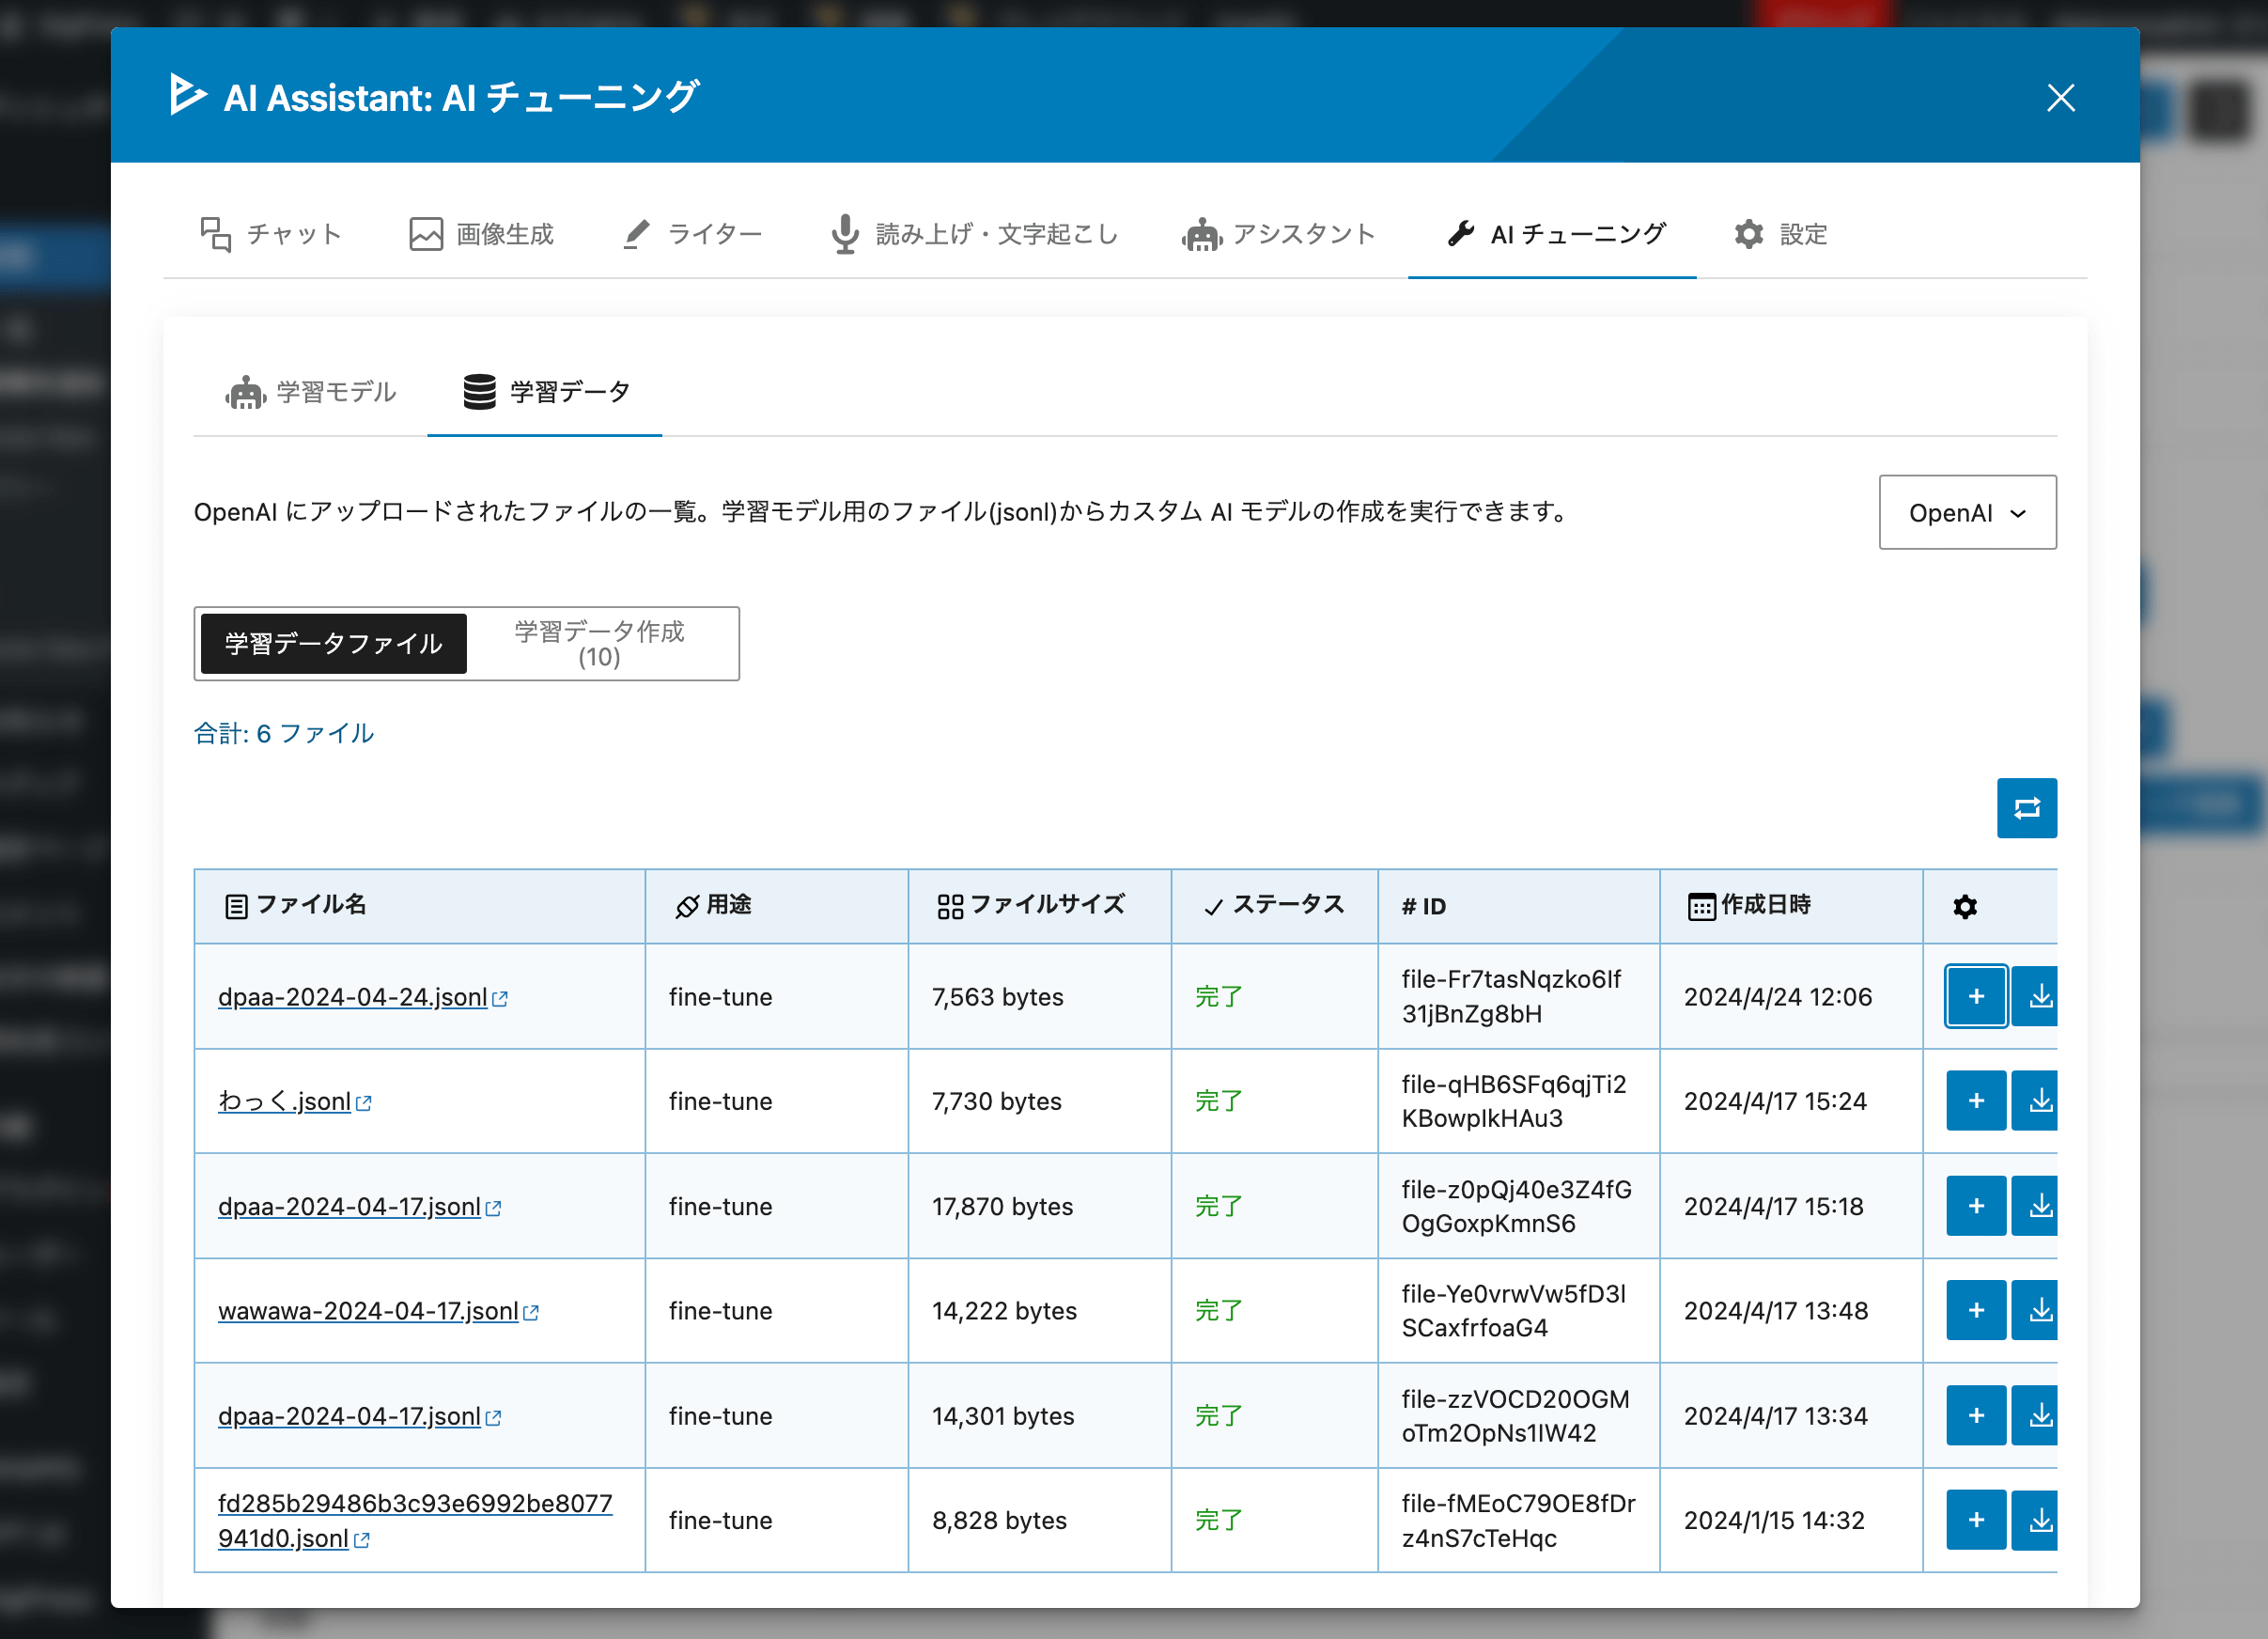
Task: Open the わっく.jsonl file link
Action: (x=295, y=1101)
